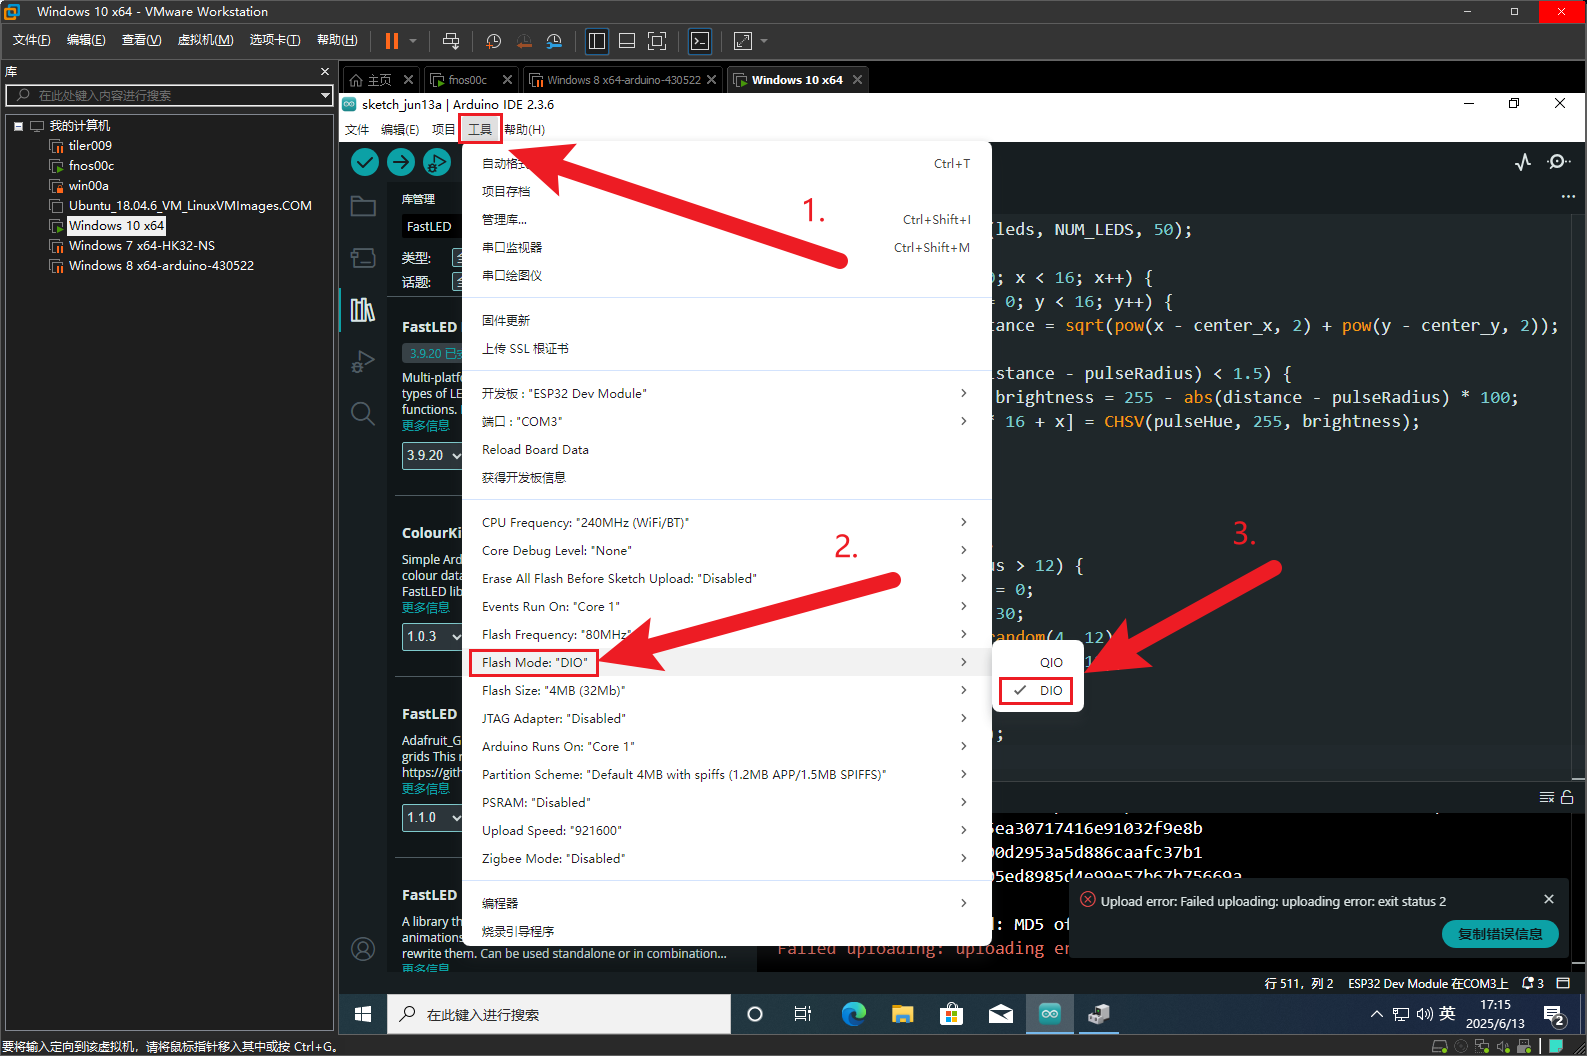Open the Serial Monitor icon

pyautogui.click(x=1558, y=162)
